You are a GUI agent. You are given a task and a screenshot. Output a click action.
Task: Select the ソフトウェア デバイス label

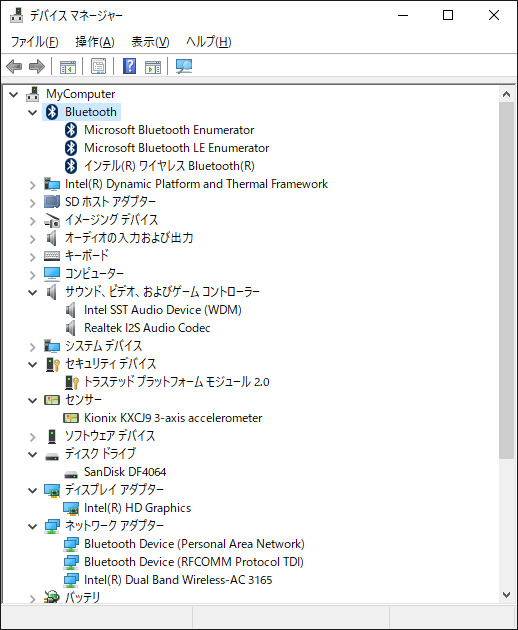pyautogui.click(x=110, y=436)
